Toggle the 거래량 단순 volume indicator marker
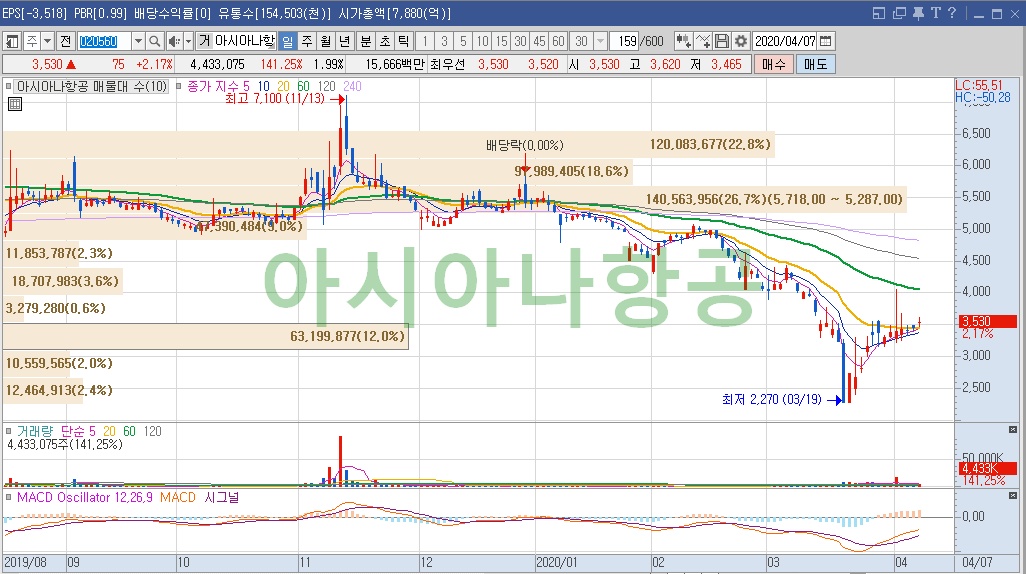1026x574 pixels. click(x=9, y=431)
